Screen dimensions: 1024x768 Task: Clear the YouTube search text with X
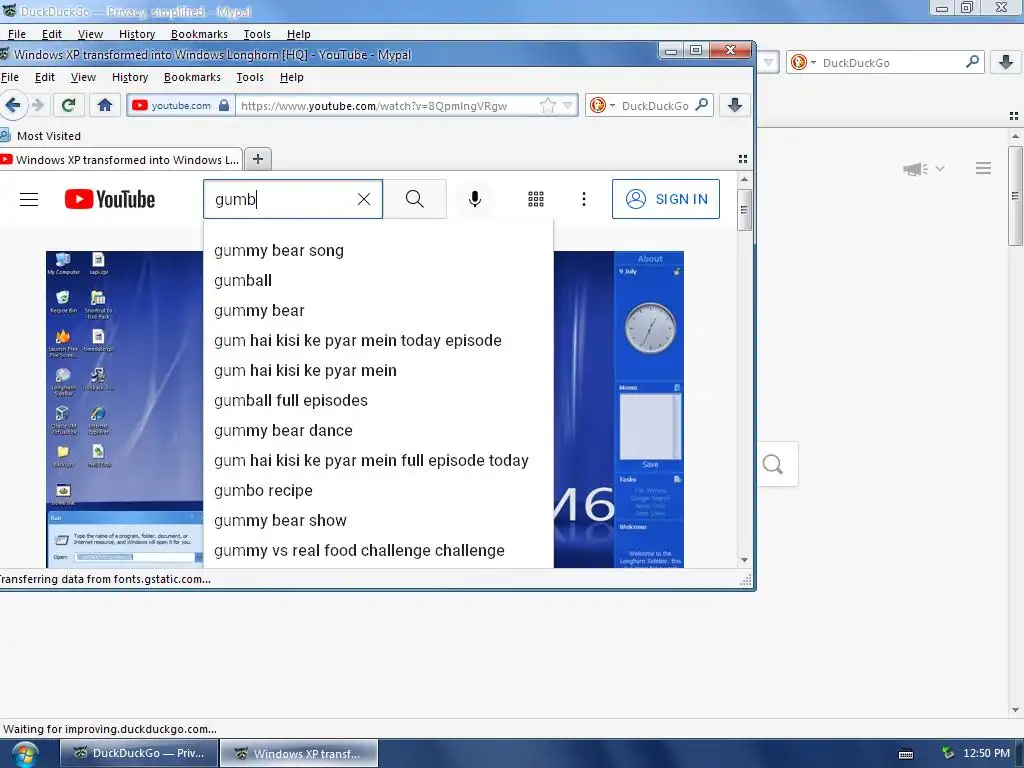coord(364,199)
